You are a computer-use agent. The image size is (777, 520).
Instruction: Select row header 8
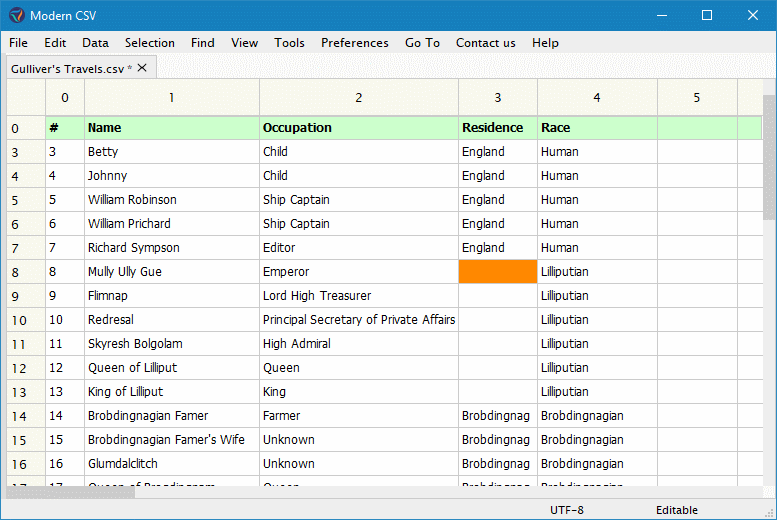[26, 272]
